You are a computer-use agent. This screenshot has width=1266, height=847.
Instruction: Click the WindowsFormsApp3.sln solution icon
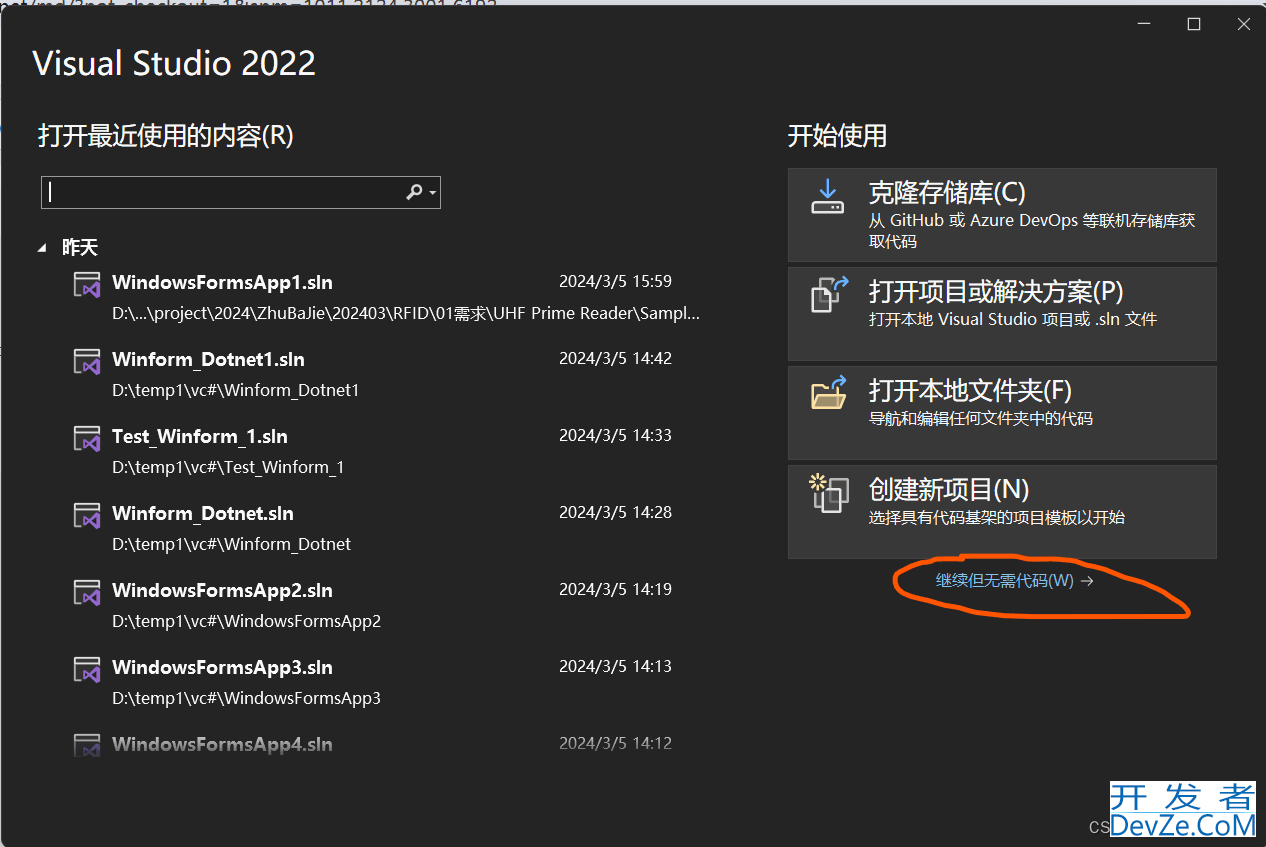click(x=88, y=669)
